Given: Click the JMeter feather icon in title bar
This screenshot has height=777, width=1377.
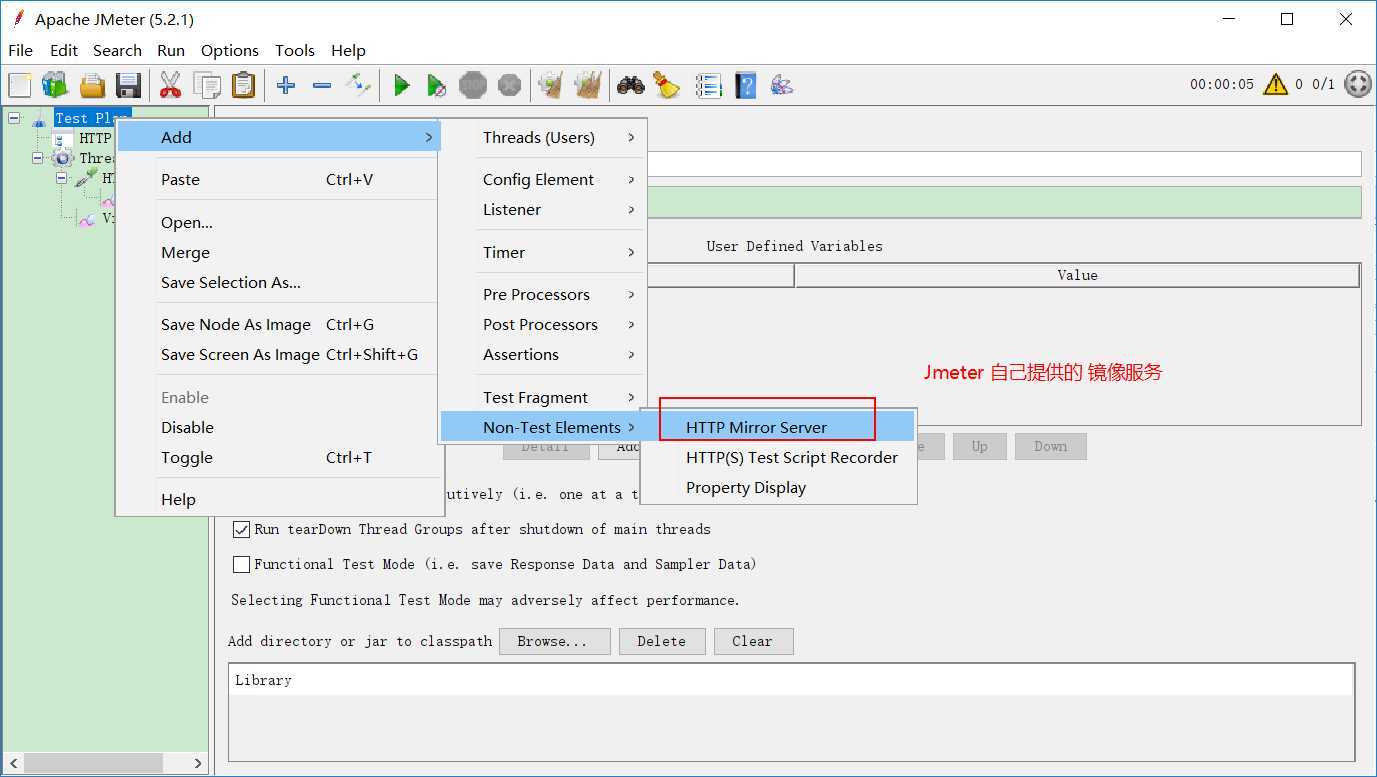Looking at the screenshot, I should click(18, 19).
